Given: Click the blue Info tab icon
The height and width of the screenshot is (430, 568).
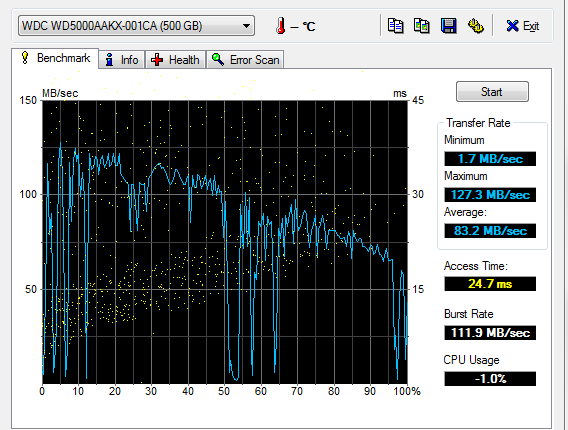Looking at the screenshot, I should click(x=109, y=60).
